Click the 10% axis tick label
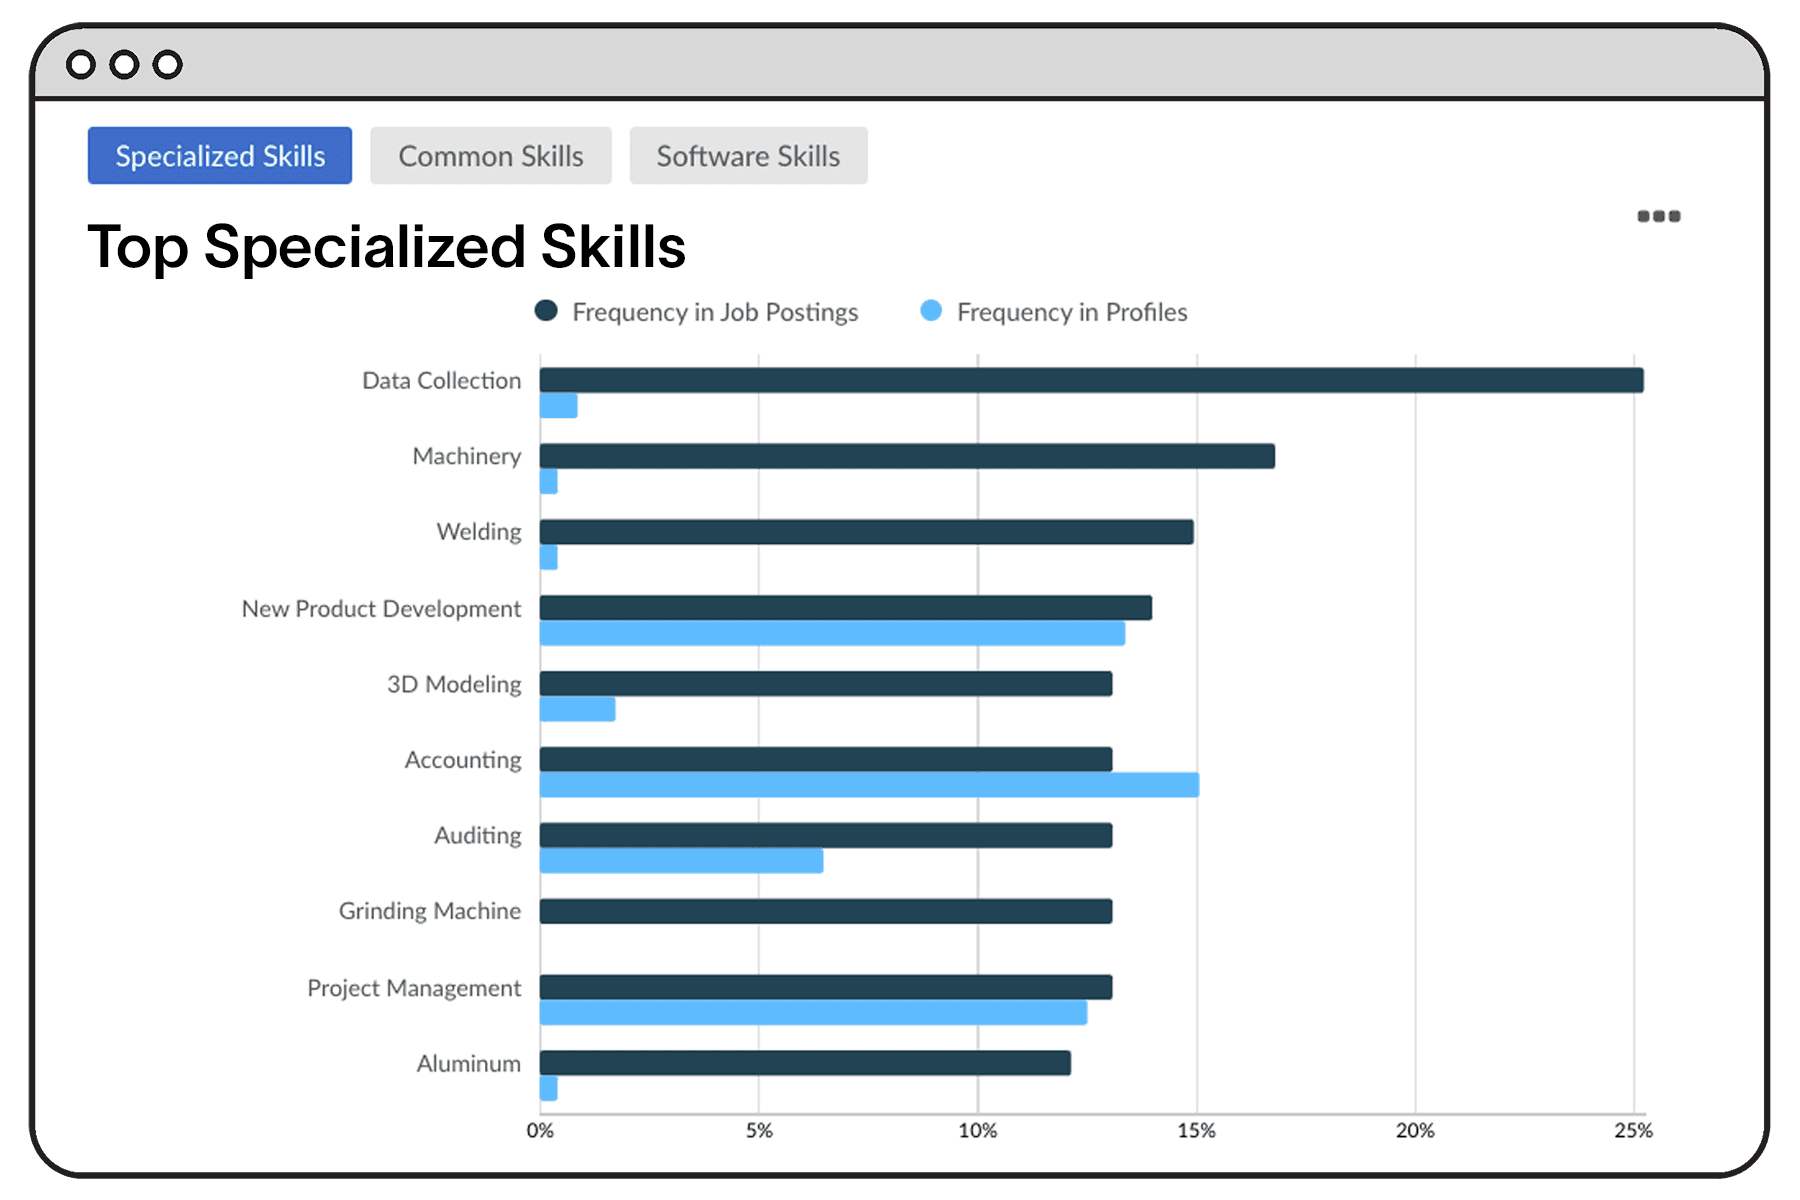 click(x=978, y=1131)
